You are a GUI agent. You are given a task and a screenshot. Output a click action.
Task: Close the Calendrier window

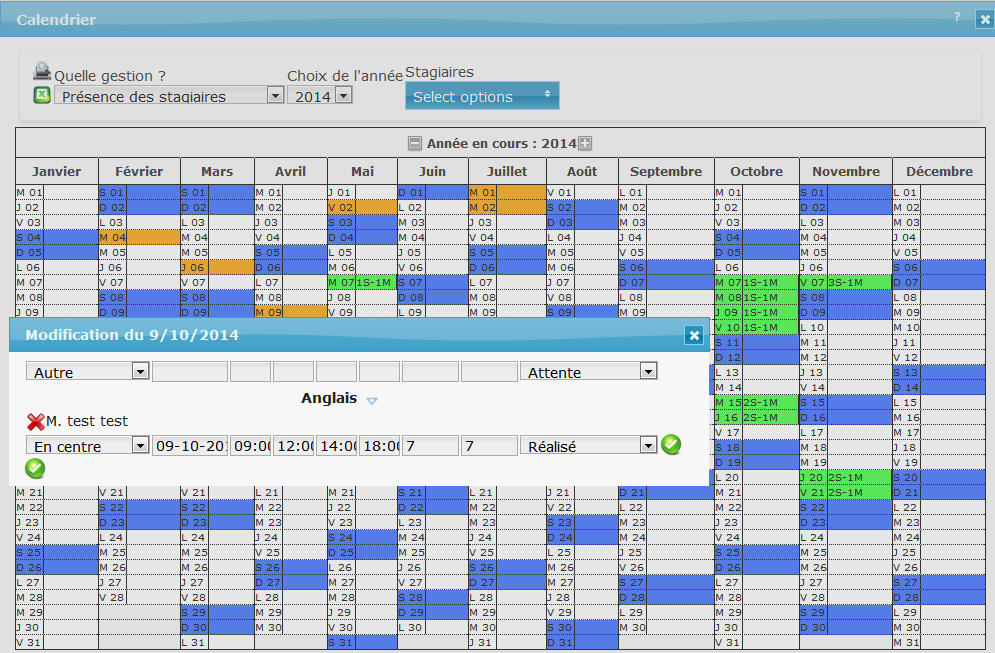pyautogui.click(x=984, y=20)
